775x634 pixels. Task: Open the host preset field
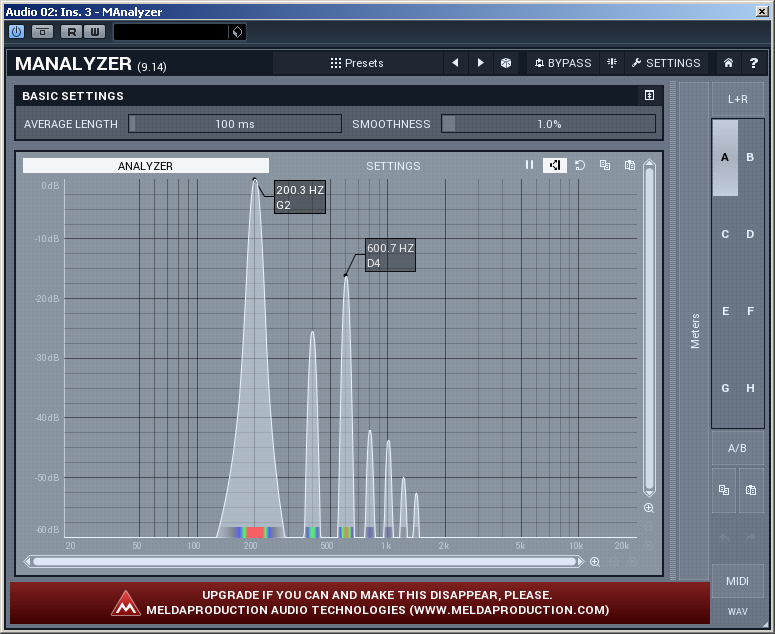point(171,32)
